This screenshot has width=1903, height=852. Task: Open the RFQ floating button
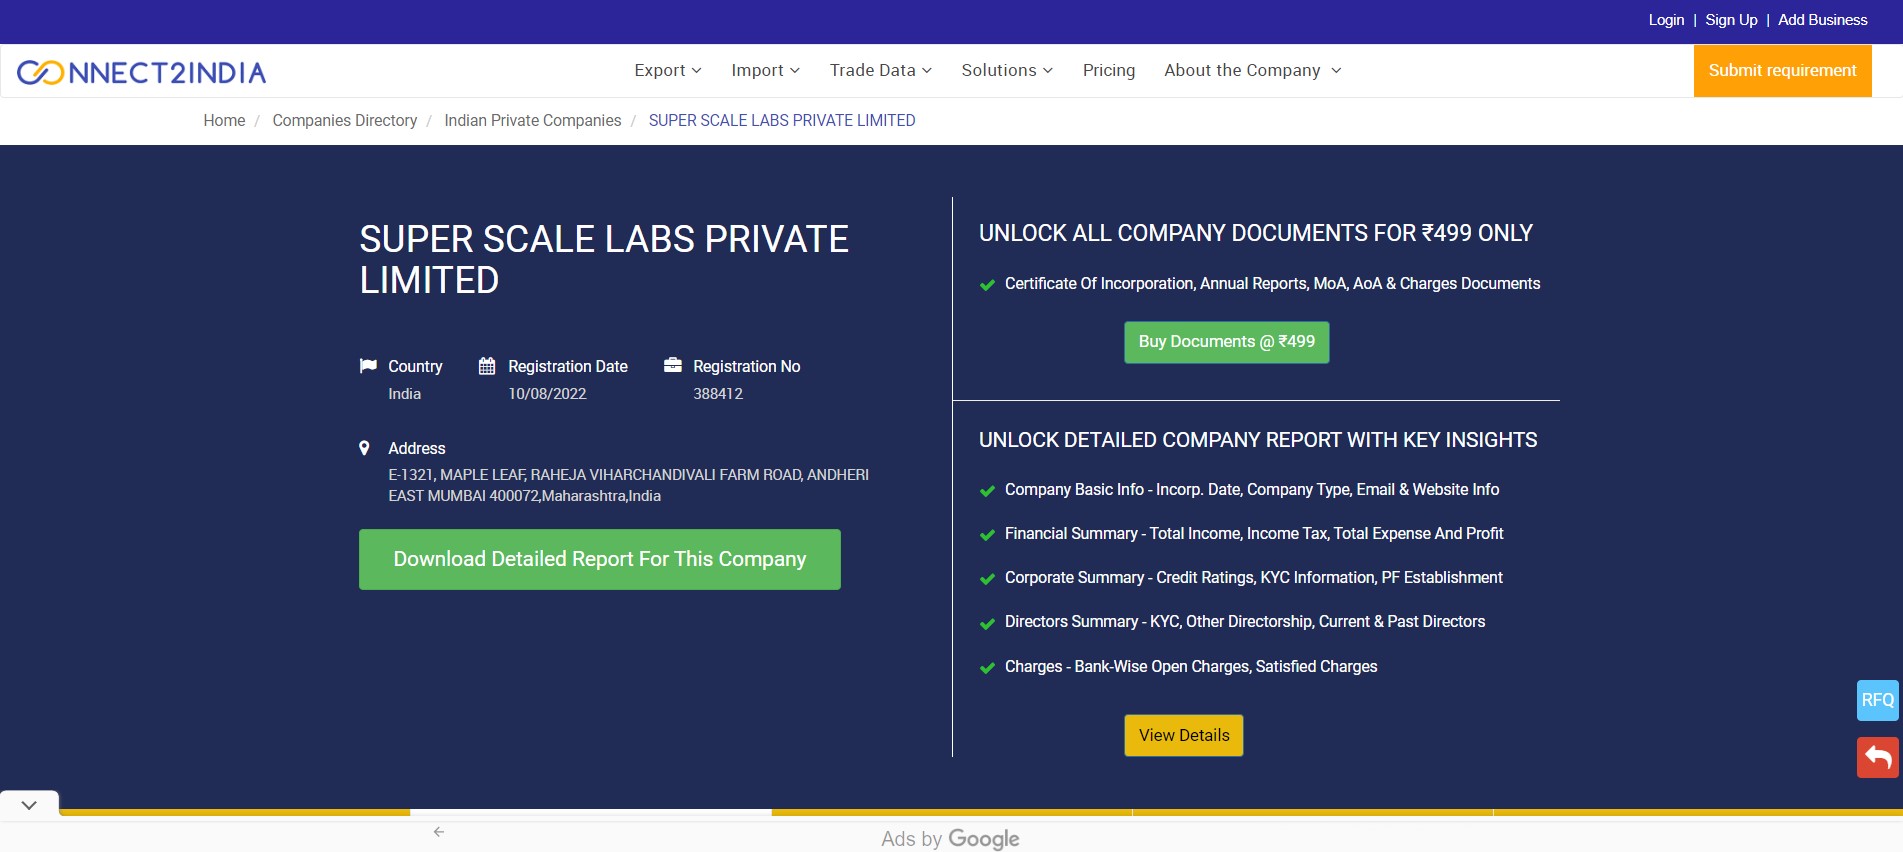click(x=1878, y=700)
